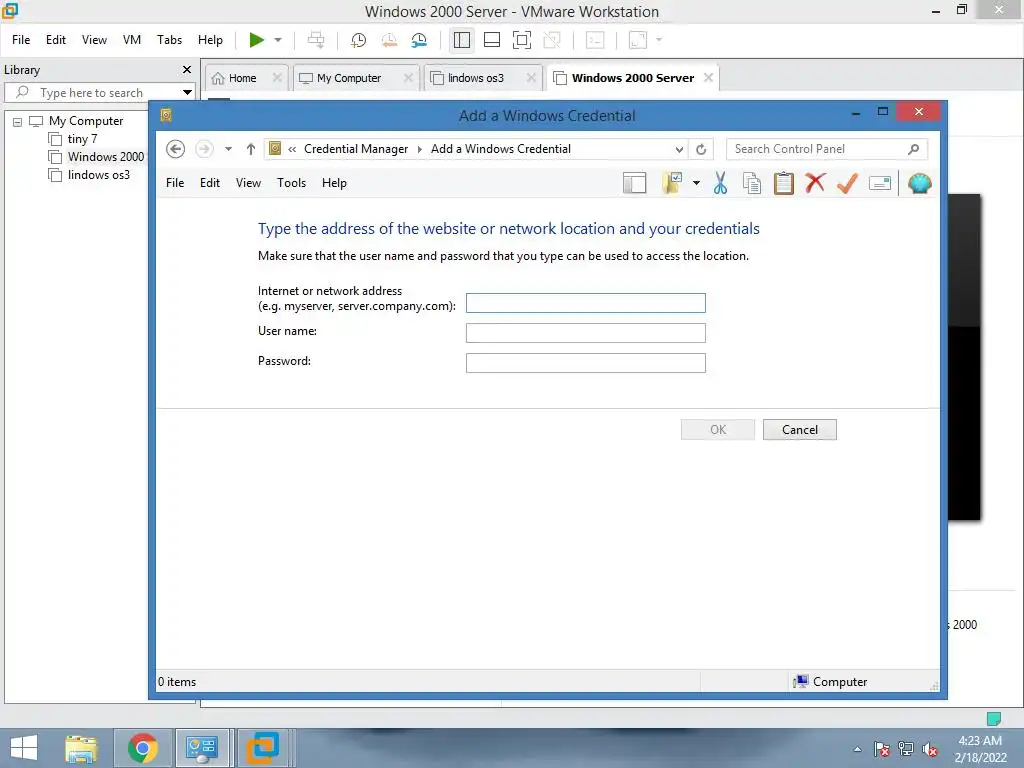Select lindows os3 in the library tree

click(x=99, y=175)
